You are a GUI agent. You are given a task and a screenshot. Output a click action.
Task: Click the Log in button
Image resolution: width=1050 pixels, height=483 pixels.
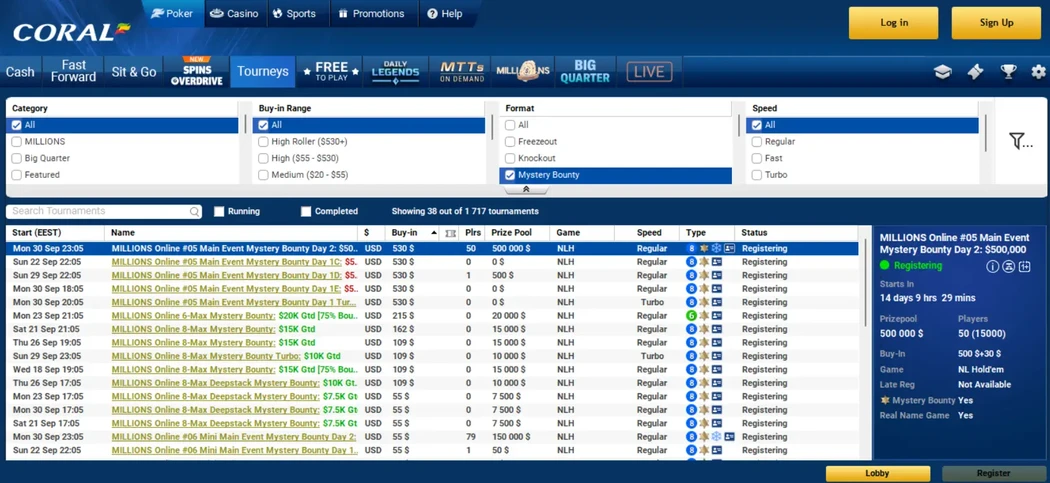pyautogui.click(x=894, y=23)
